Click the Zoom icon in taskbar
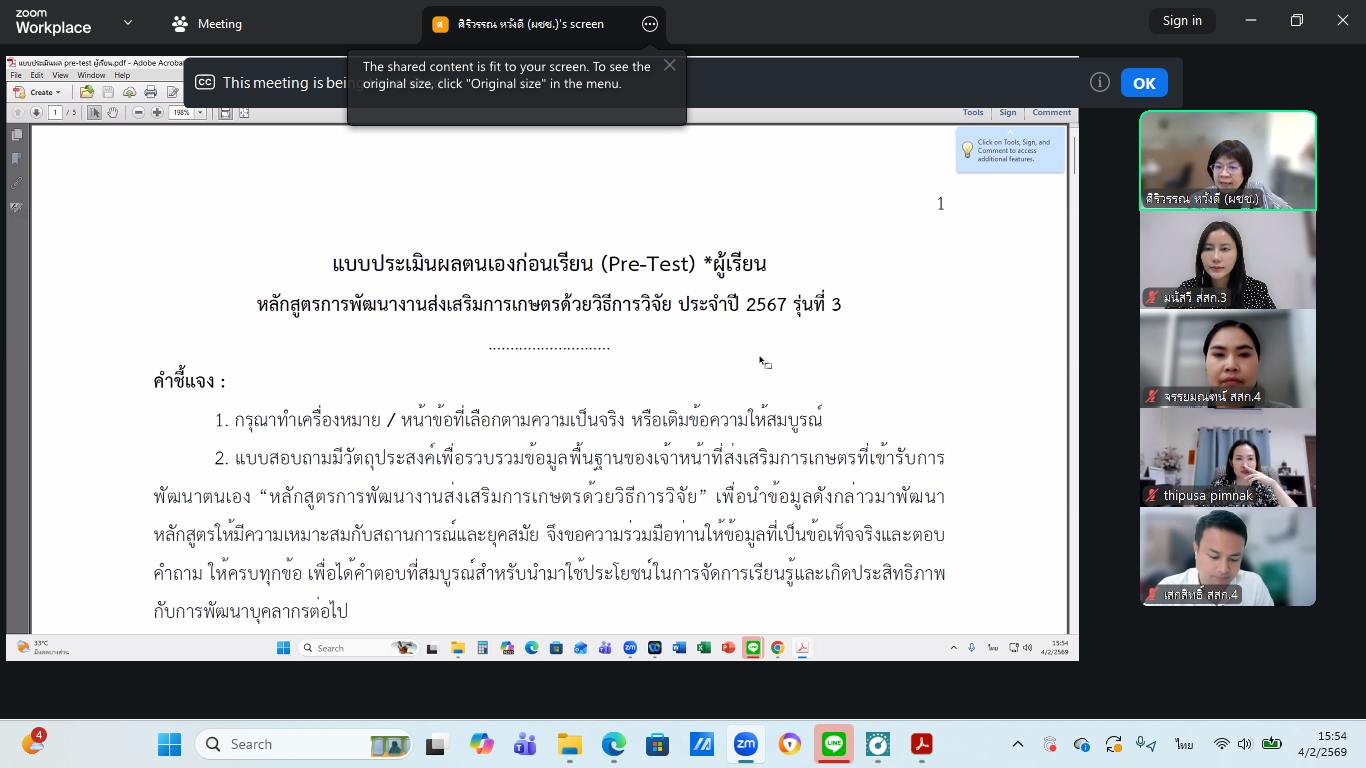The height and width of the screenshot is (768, 1366). (746, 744)
